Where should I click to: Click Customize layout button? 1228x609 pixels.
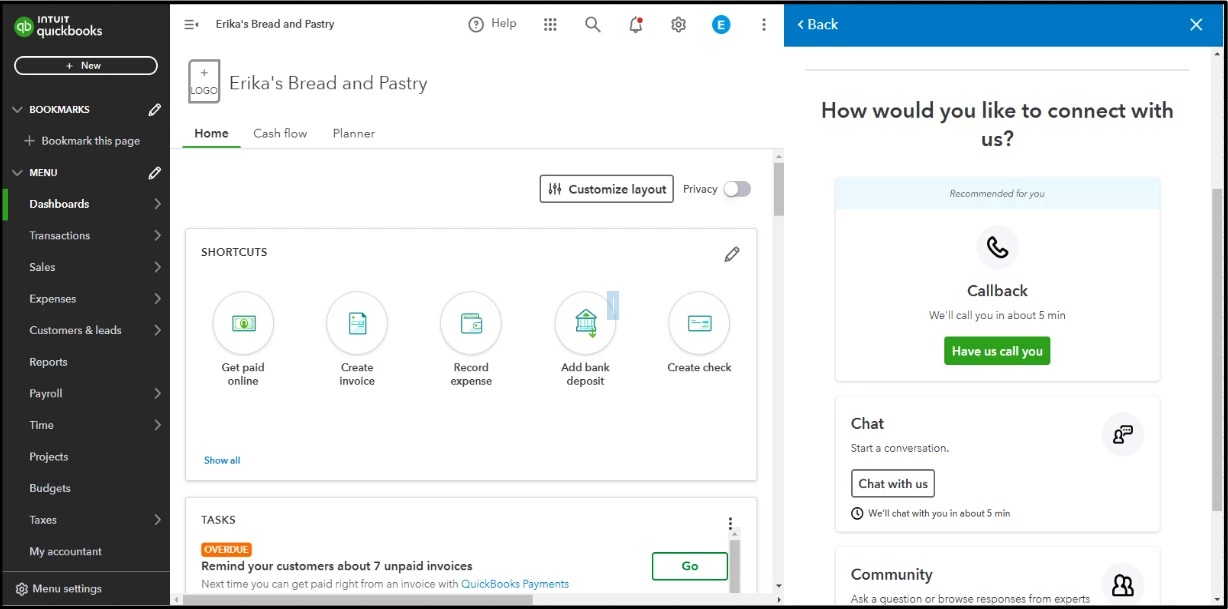(608, 189)
